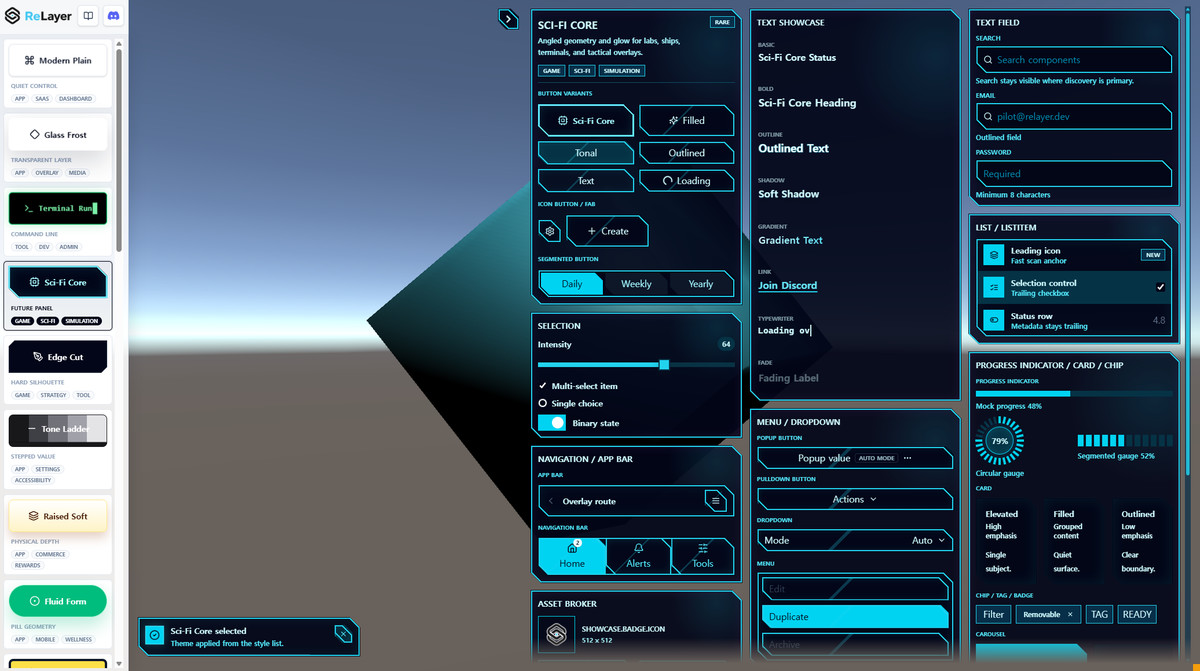1200x671 pixels.
Task: Click the TAG chip
Action: pos(1099,614)
